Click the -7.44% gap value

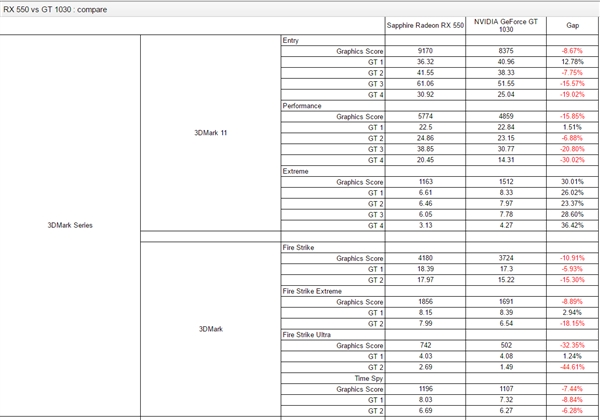572,389
